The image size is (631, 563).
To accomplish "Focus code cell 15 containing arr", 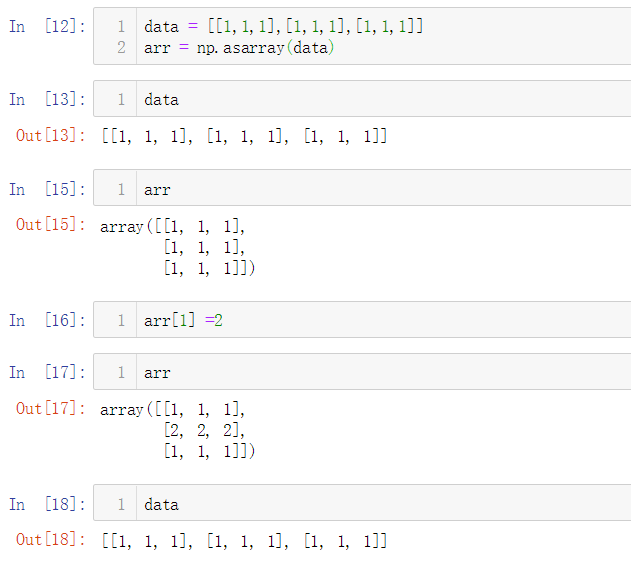I will (362, 188).
